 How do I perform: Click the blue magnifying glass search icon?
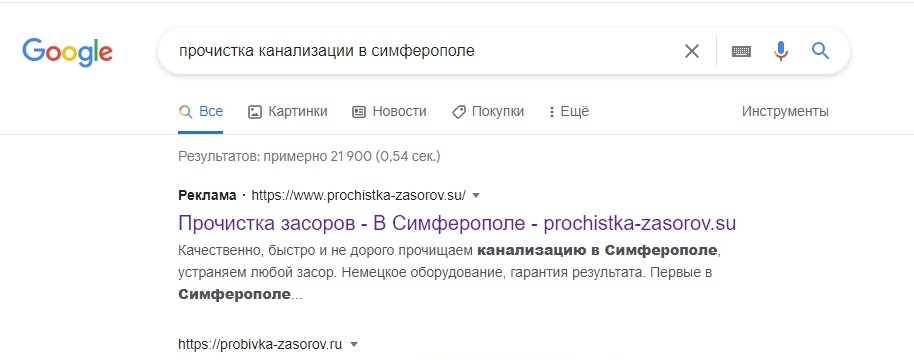coord(820,51)
